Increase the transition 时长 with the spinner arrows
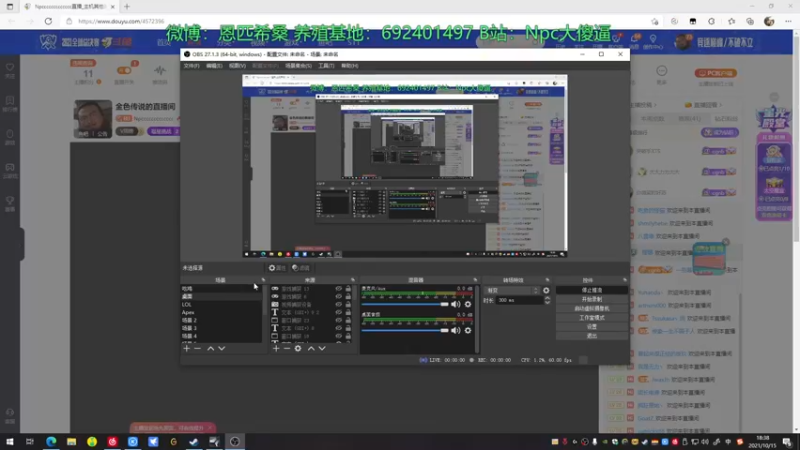This screenshot has height=450, width=800. [x=547, y=298]
